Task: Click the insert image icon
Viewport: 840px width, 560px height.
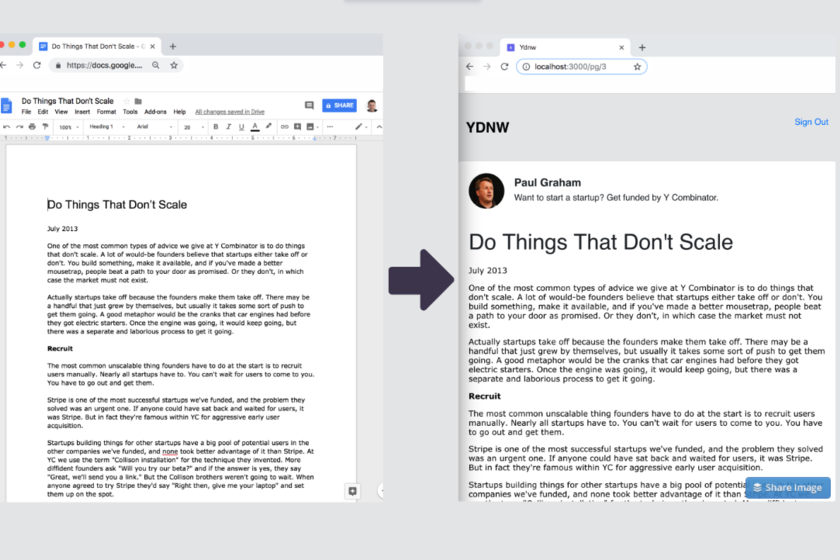Action: (x=310, y=127)
